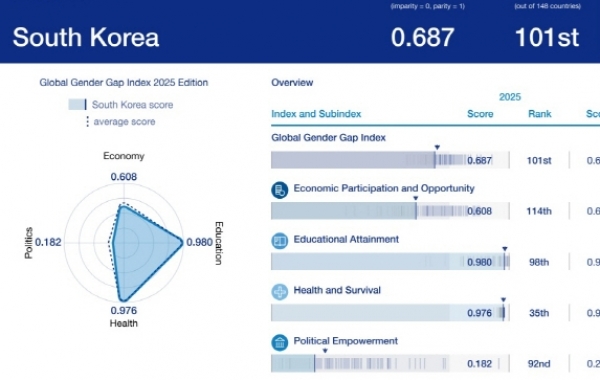Viewport: 600px width, 380px height.
Task: Click the Health and Survival cross icon
Action: (280, 292)
